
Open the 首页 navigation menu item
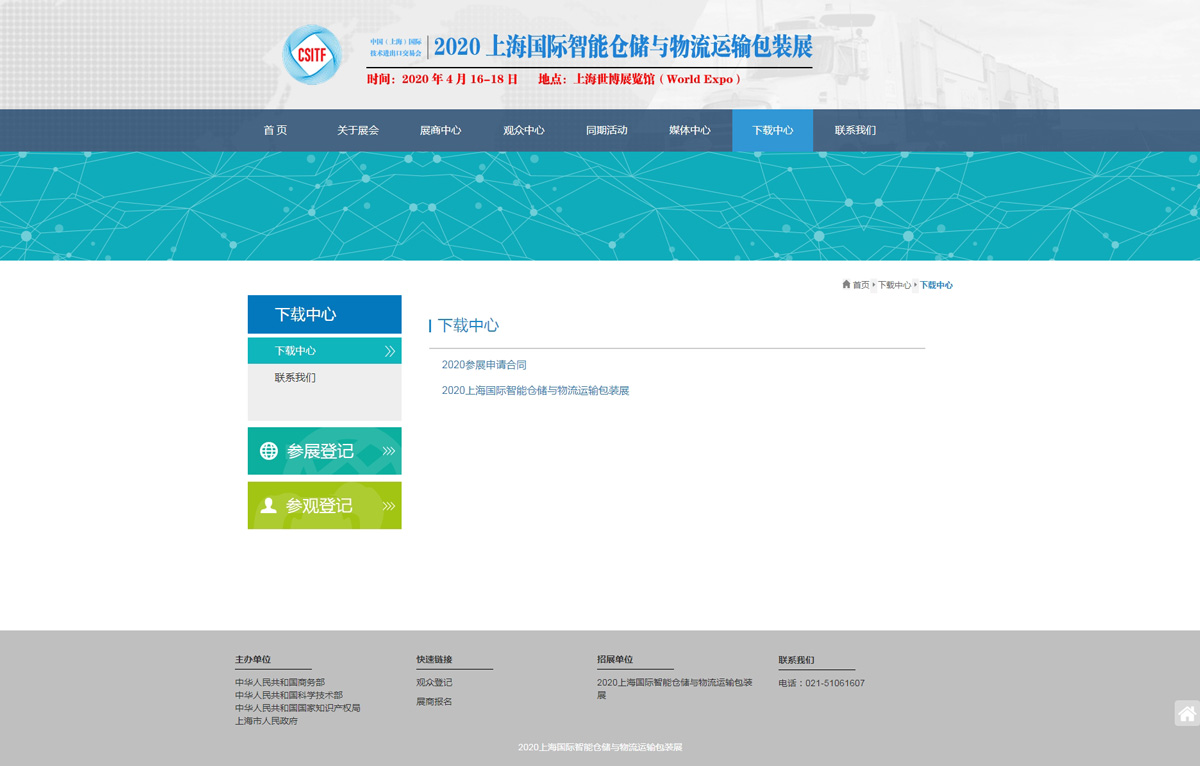pyautogui.click(x=275, y=131)
